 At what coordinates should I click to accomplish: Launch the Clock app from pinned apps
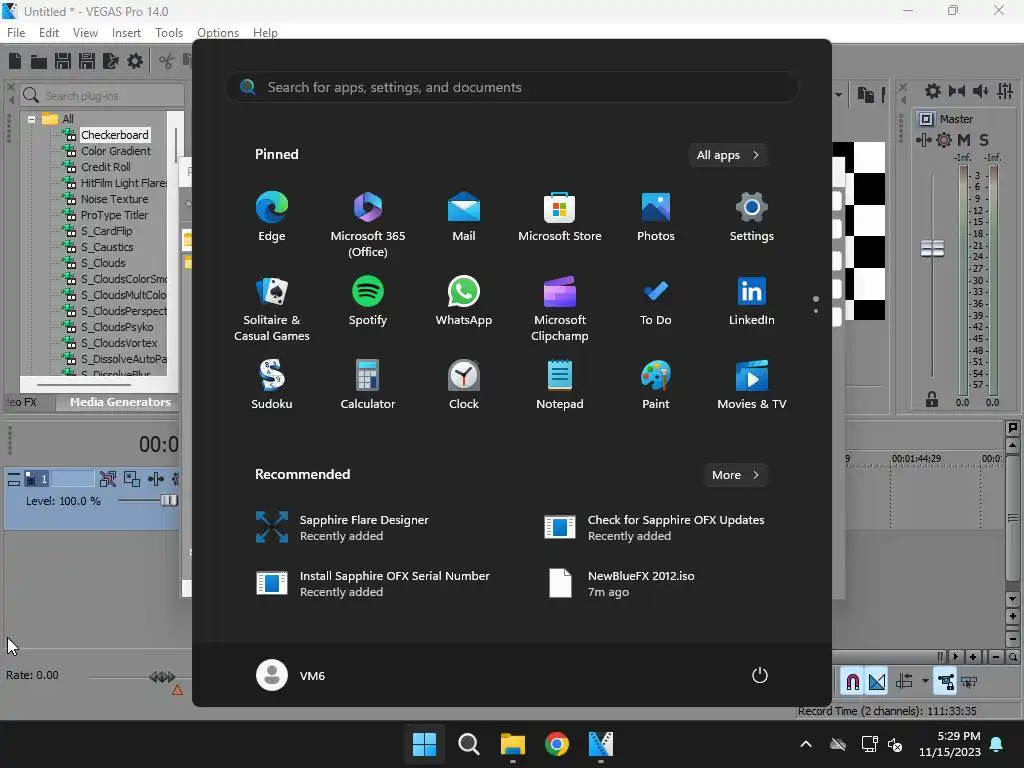click(464, 385)
